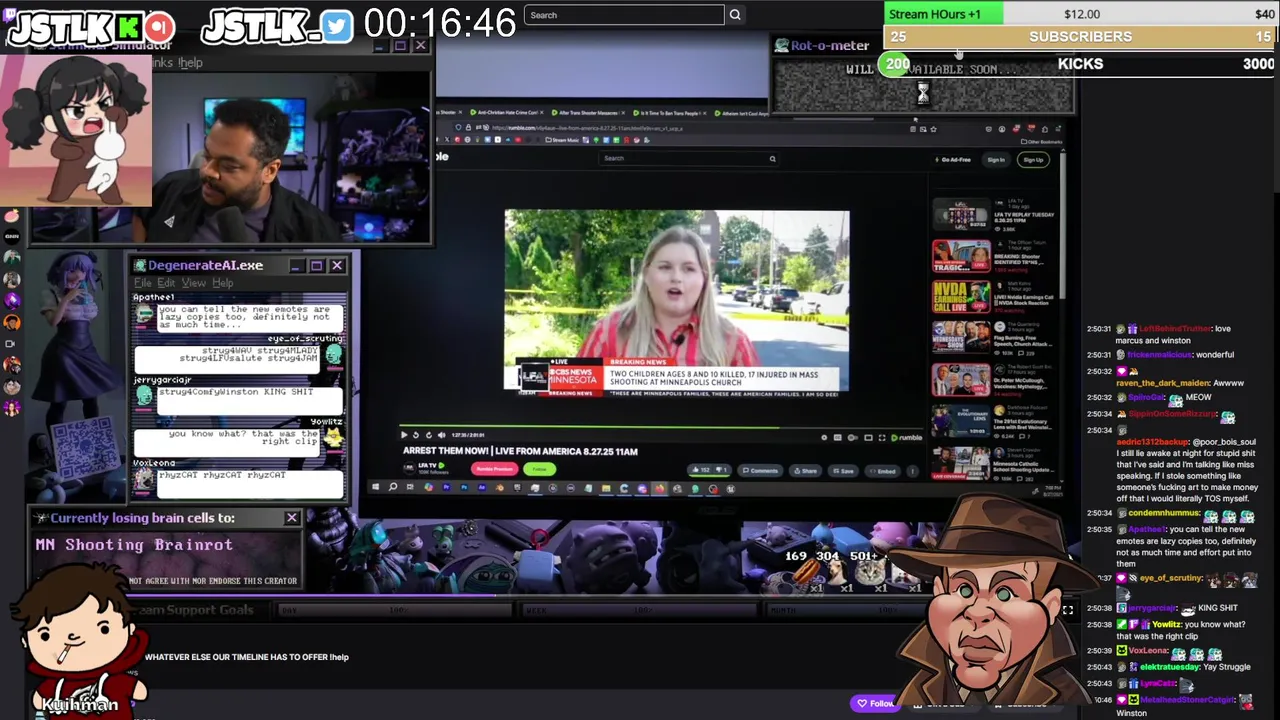This screenshot has width=1280, height=720.
Task: Focus the Rumble site search box
Action: (x=688, y=158)
